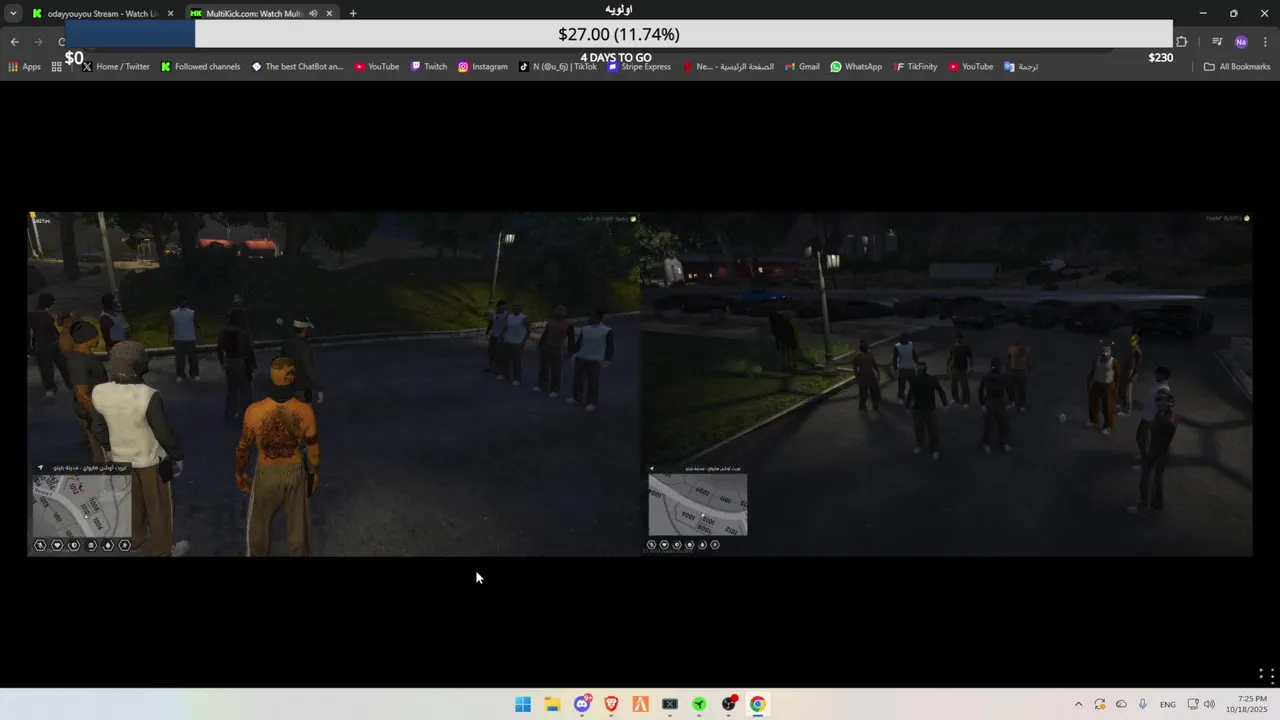1280x720 pixels.
Task: Open YouTube bookmark beside TikFinity
Action: click(971, 67)
